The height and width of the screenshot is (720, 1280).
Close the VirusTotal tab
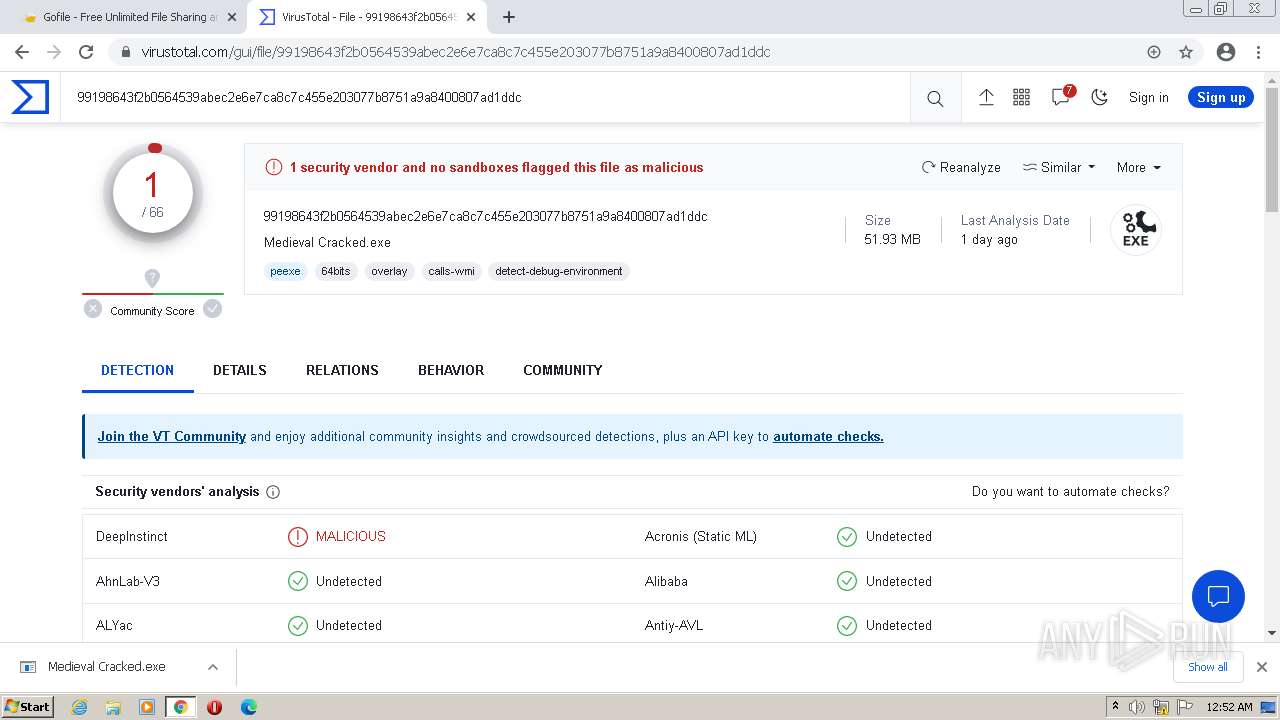click(471, 17)
